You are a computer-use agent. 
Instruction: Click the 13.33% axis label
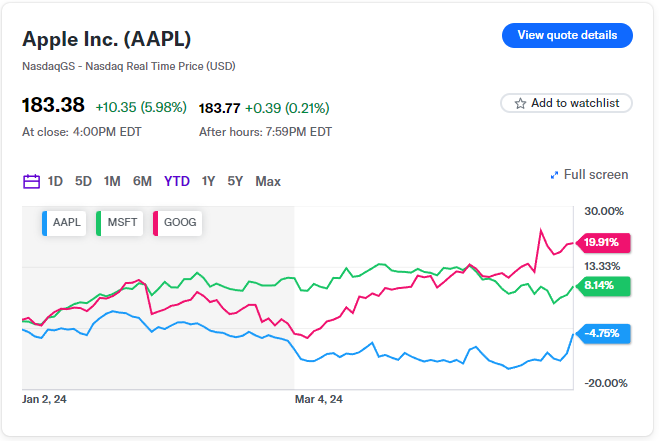point(602,267)
